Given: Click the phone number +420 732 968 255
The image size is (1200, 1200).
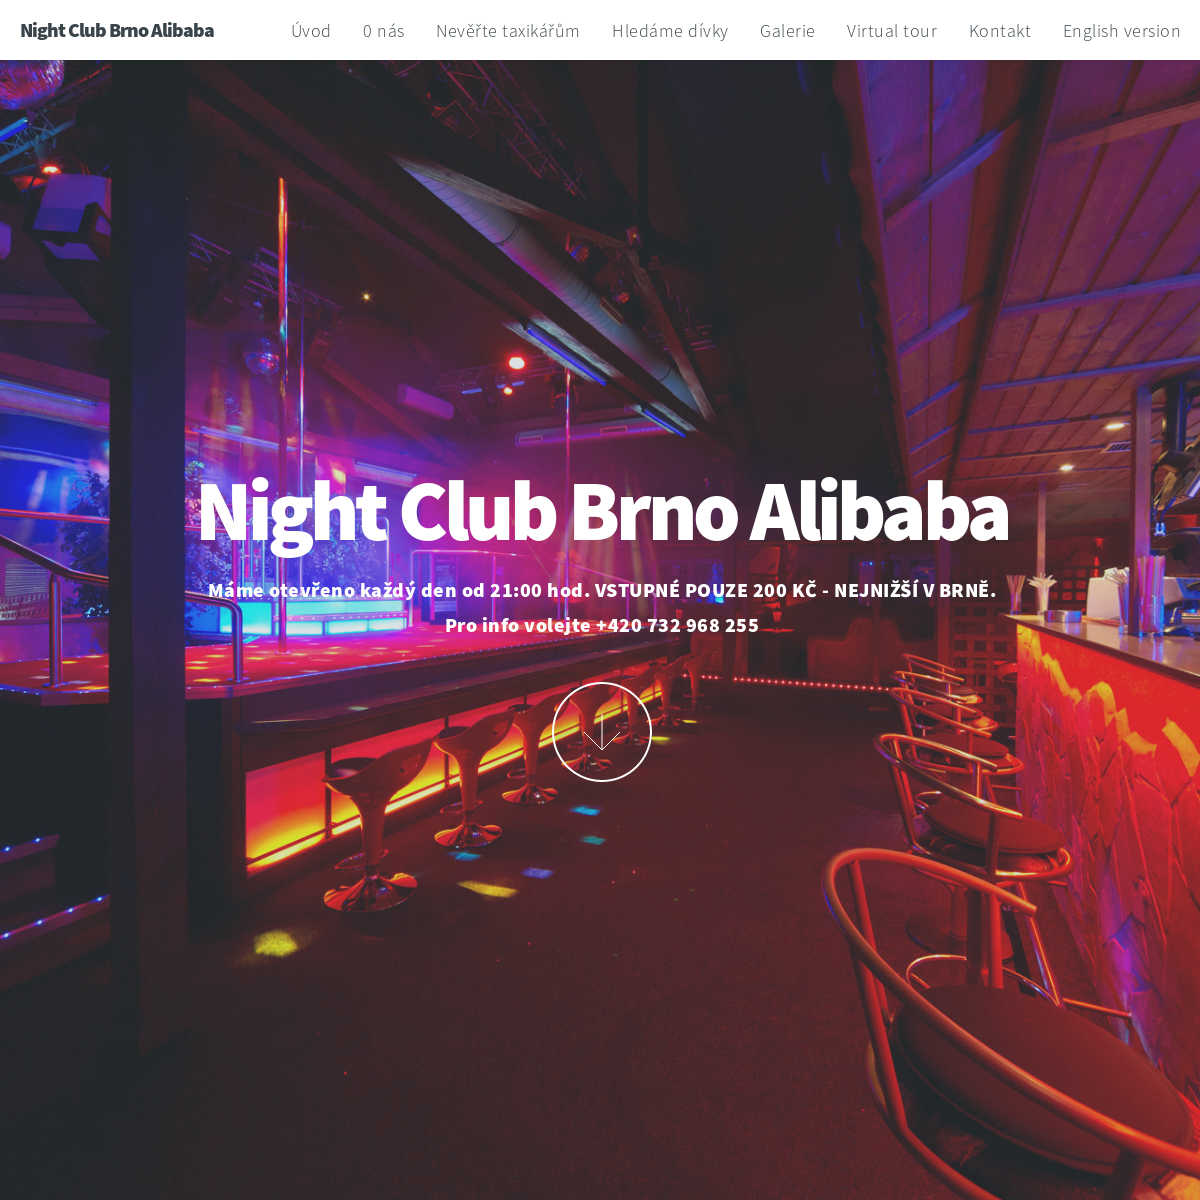Looking at the screenshot, I should [677, 625].
